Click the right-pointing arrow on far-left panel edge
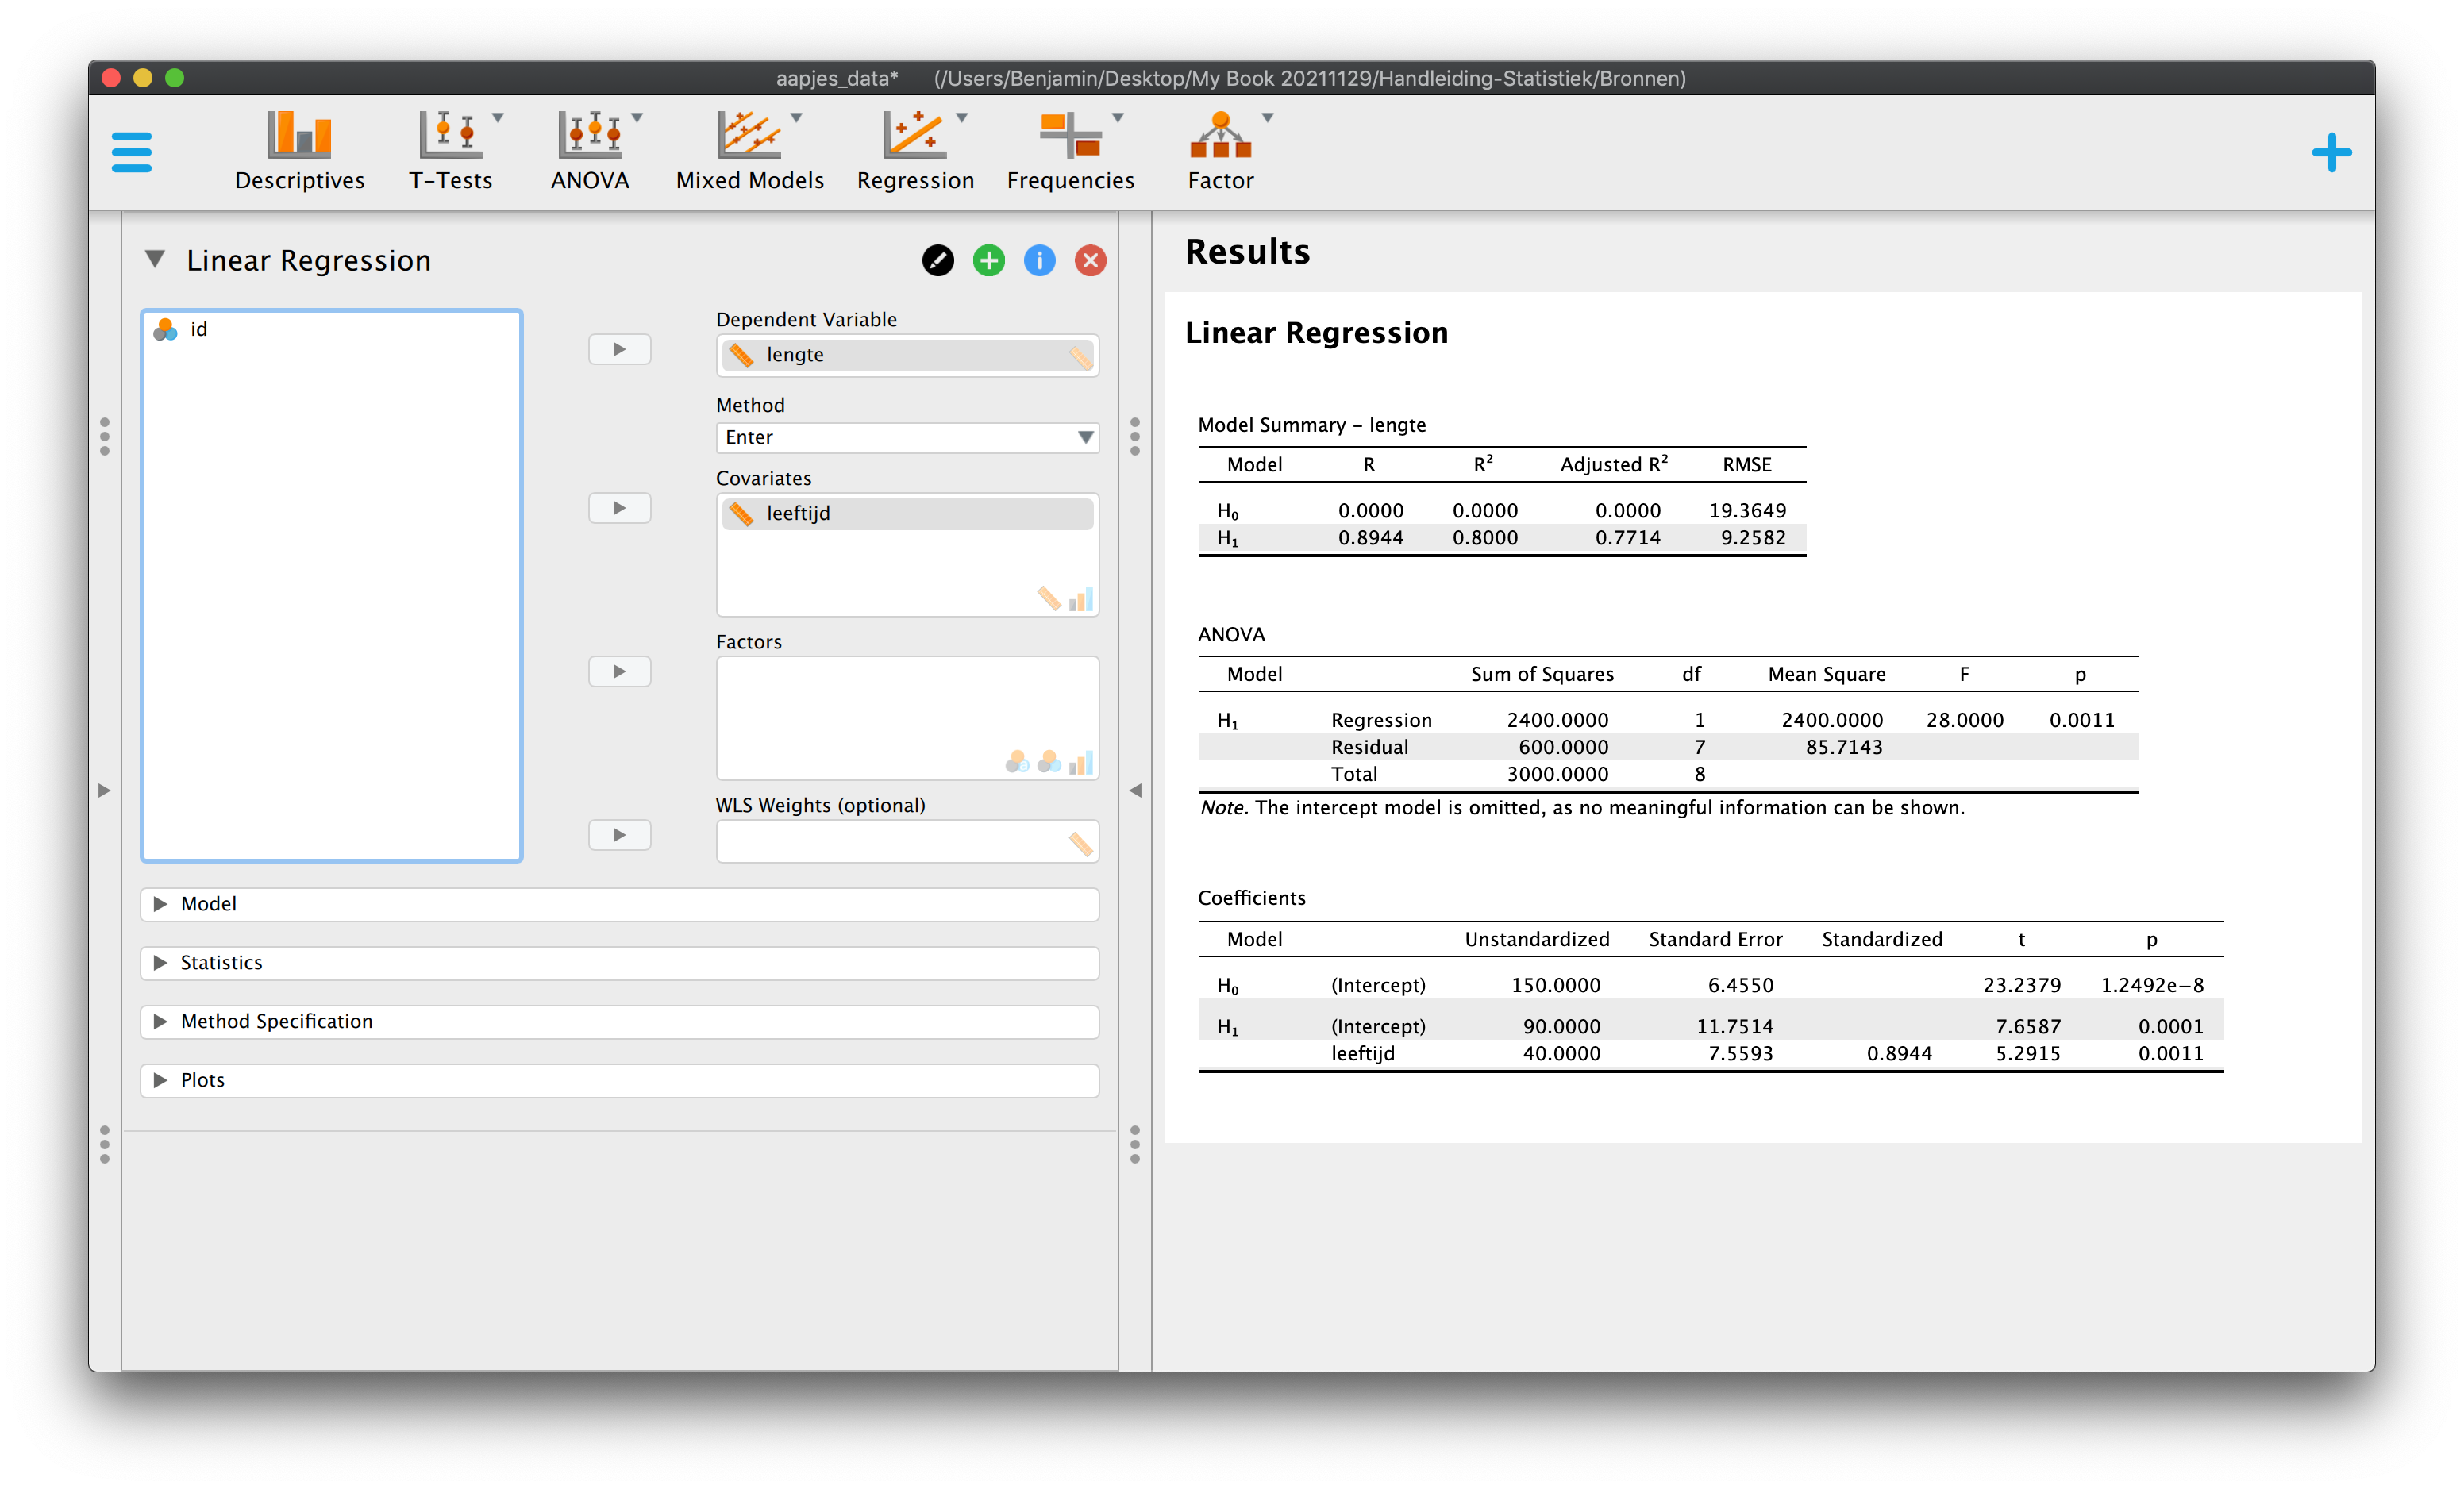This screenshot has width=2464, height=1489. pyautogui.click(x=104, y=791)
